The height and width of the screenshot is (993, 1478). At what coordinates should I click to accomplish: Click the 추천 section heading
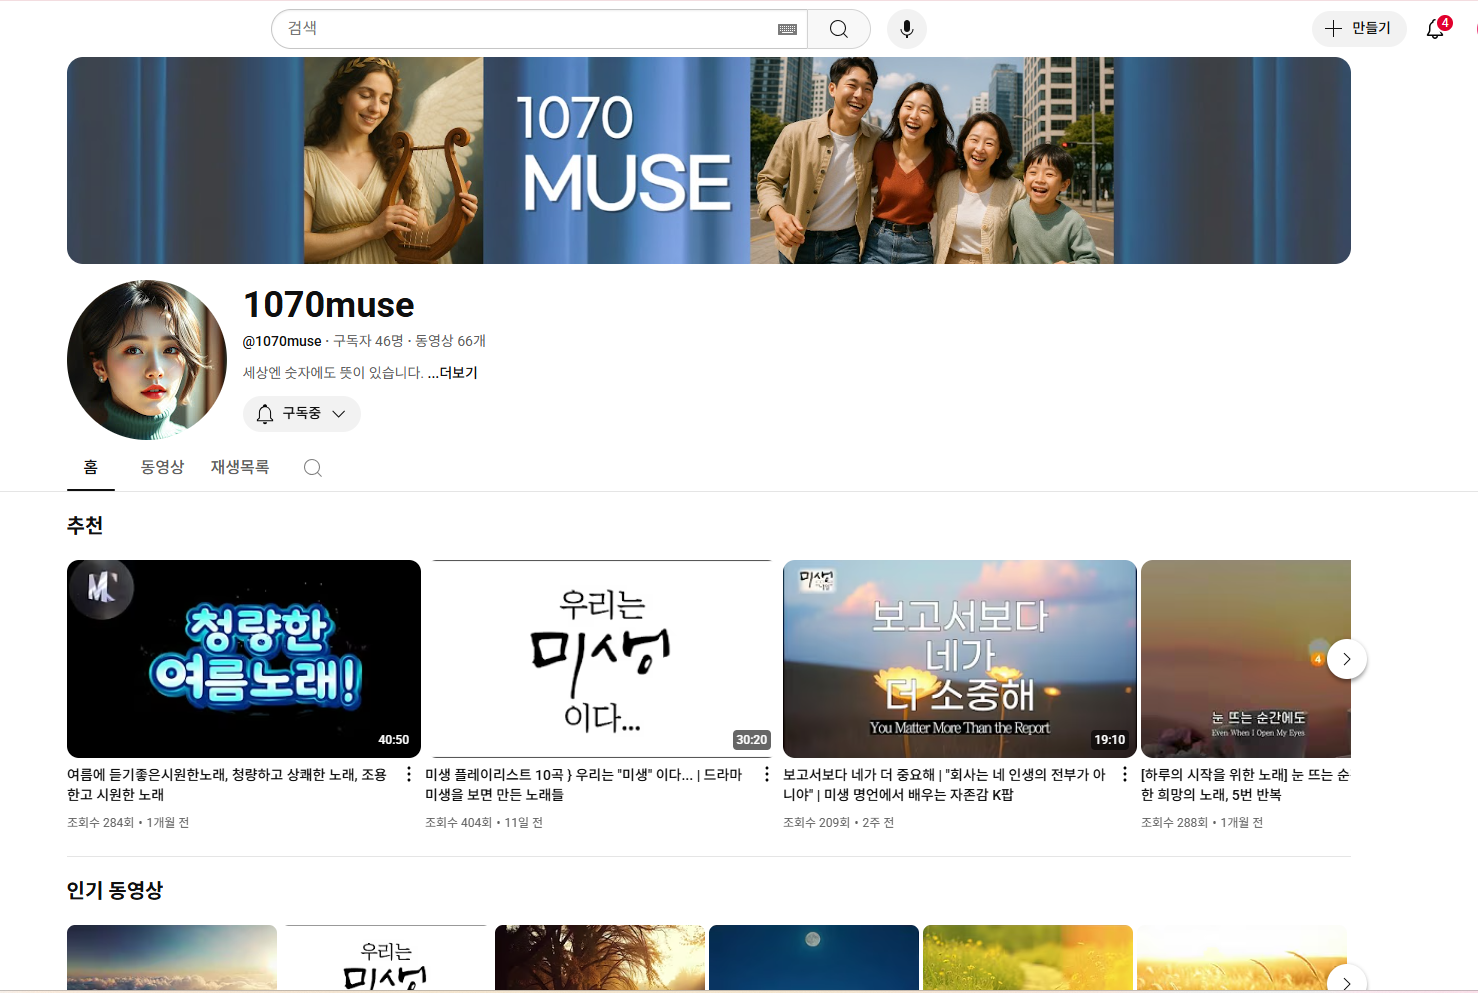click(85, 526)
